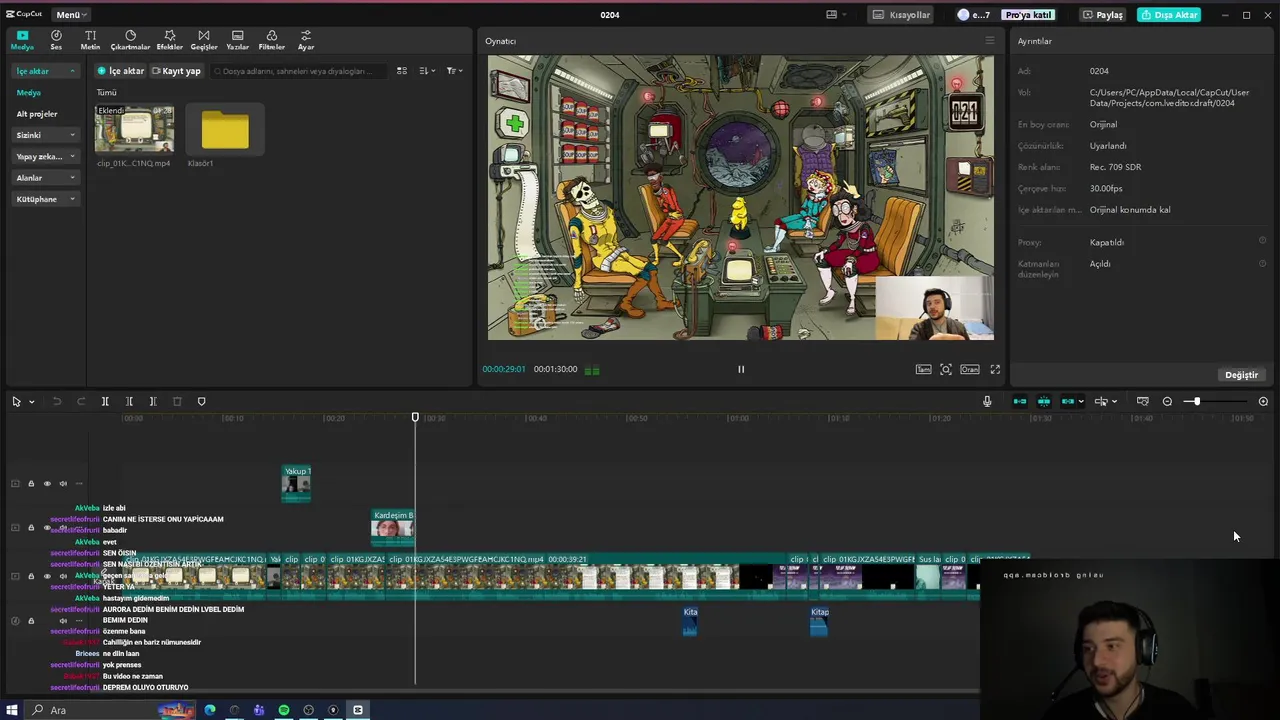
Task: Open the Menü dropdown
Action: point(71,15)
